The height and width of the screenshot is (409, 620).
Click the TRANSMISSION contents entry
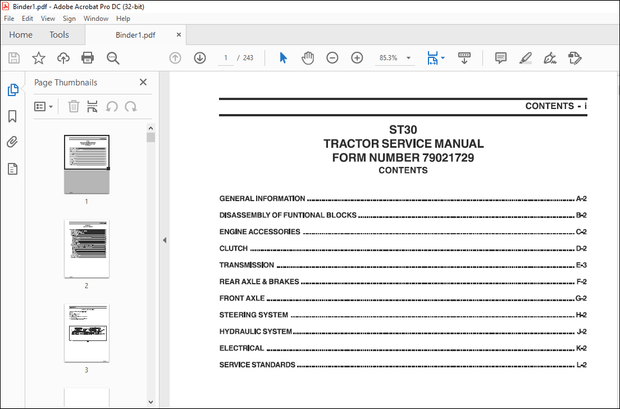click(403, 265)
